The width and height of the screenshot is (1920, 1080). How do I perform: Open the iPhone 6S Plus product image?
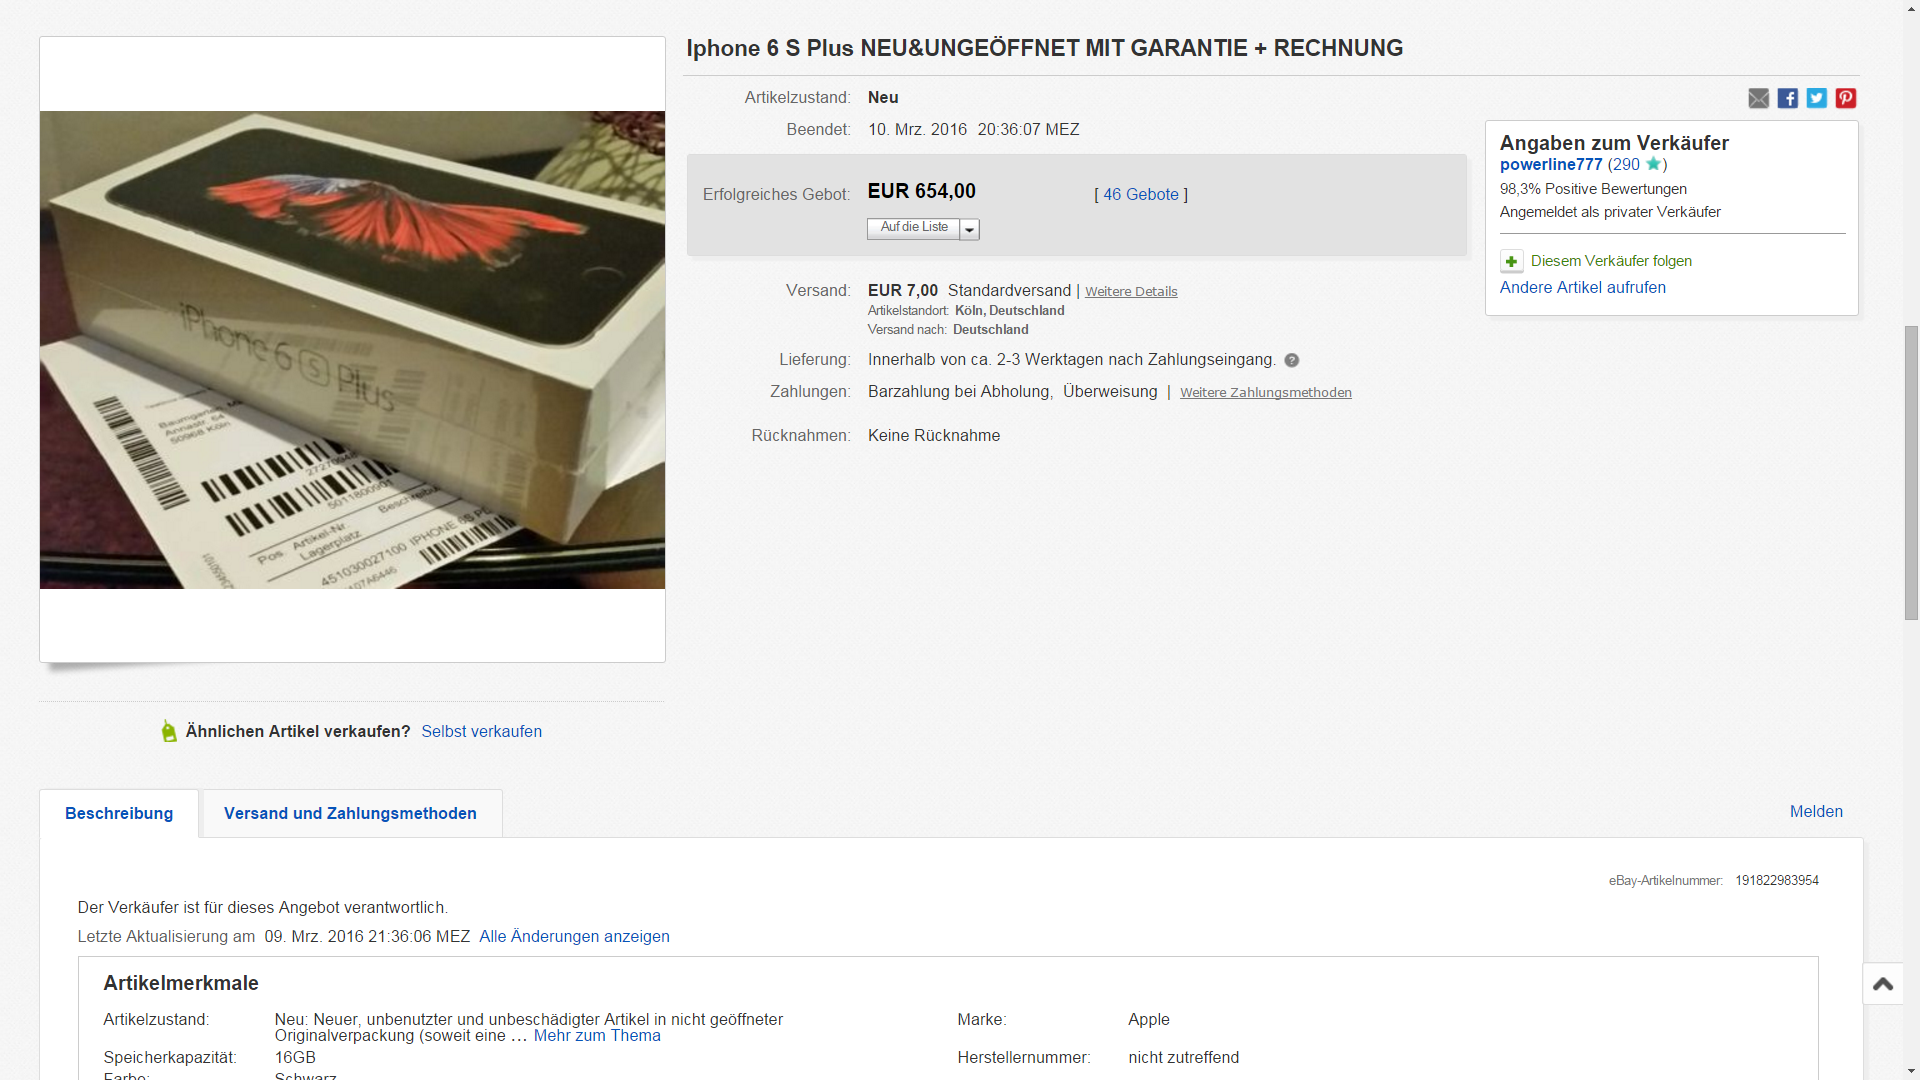click(352, 349)
